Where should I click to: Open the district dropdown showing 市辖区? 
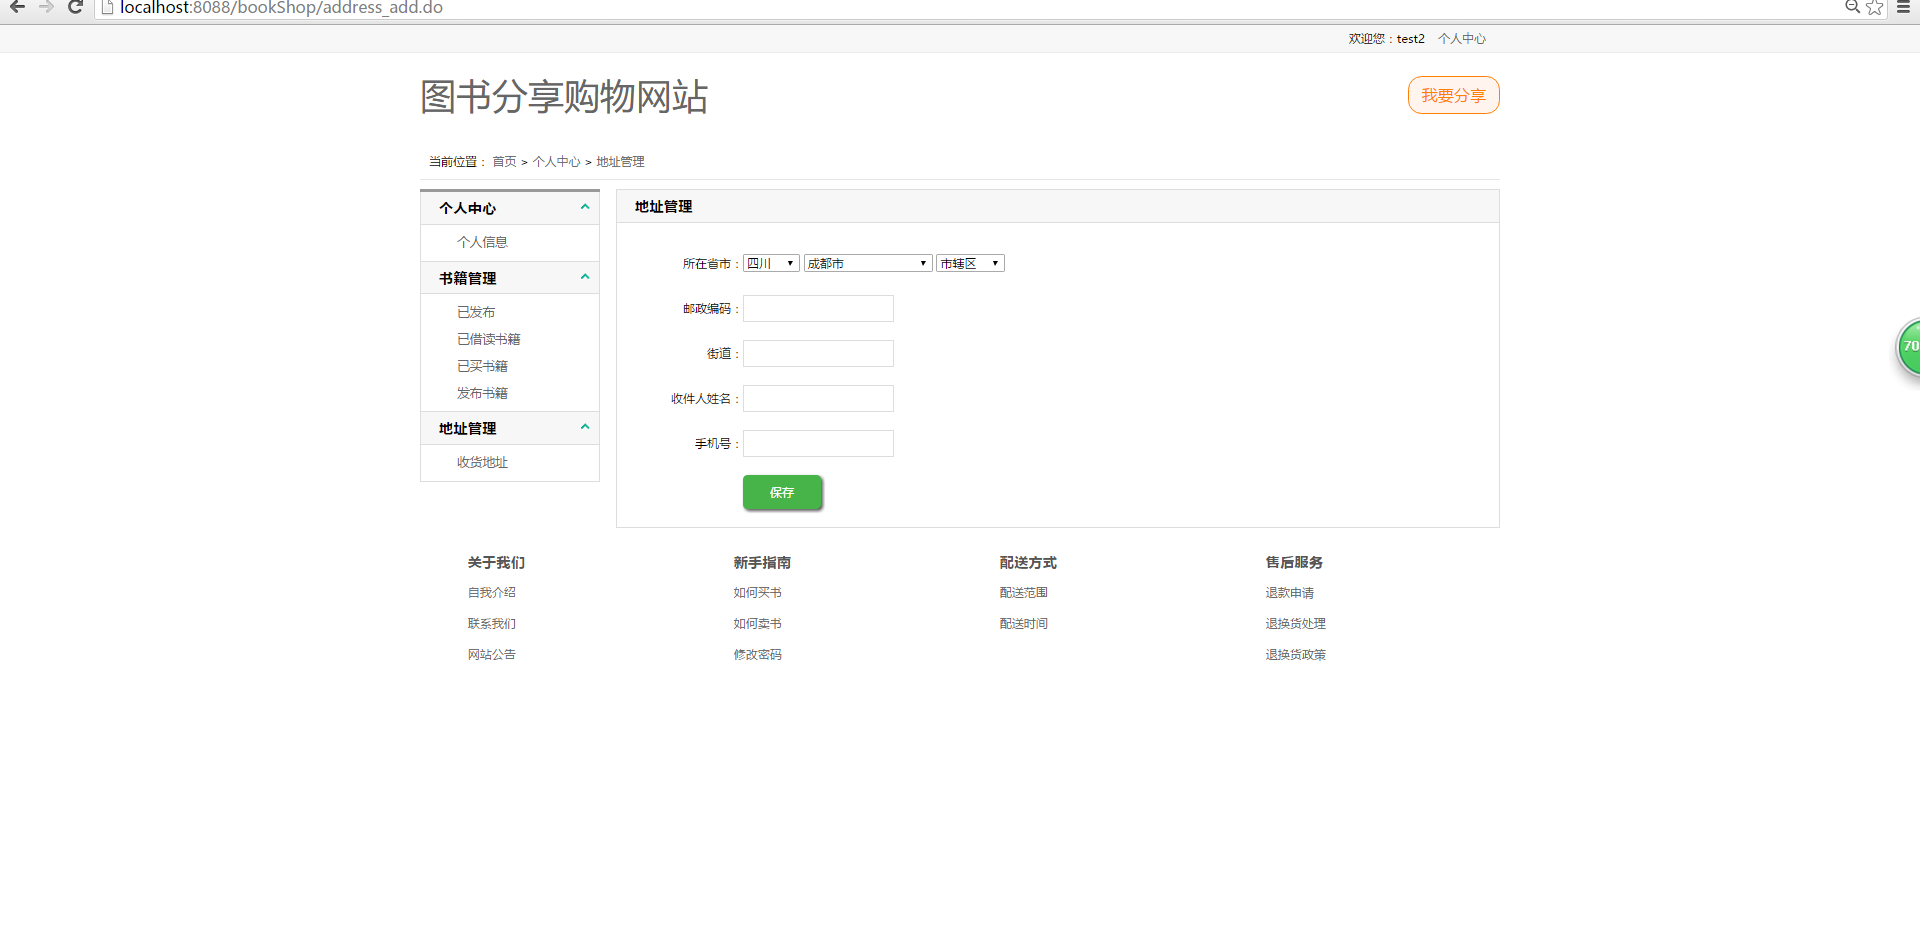(x=970, y=263)
